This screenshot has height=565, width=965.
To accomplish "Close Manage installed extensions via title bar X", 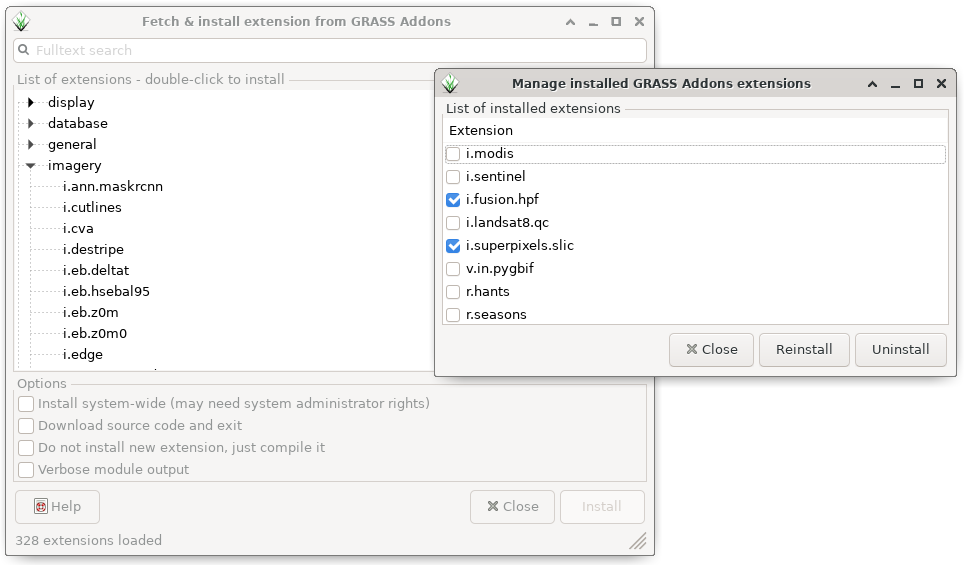I will point(941,84).
